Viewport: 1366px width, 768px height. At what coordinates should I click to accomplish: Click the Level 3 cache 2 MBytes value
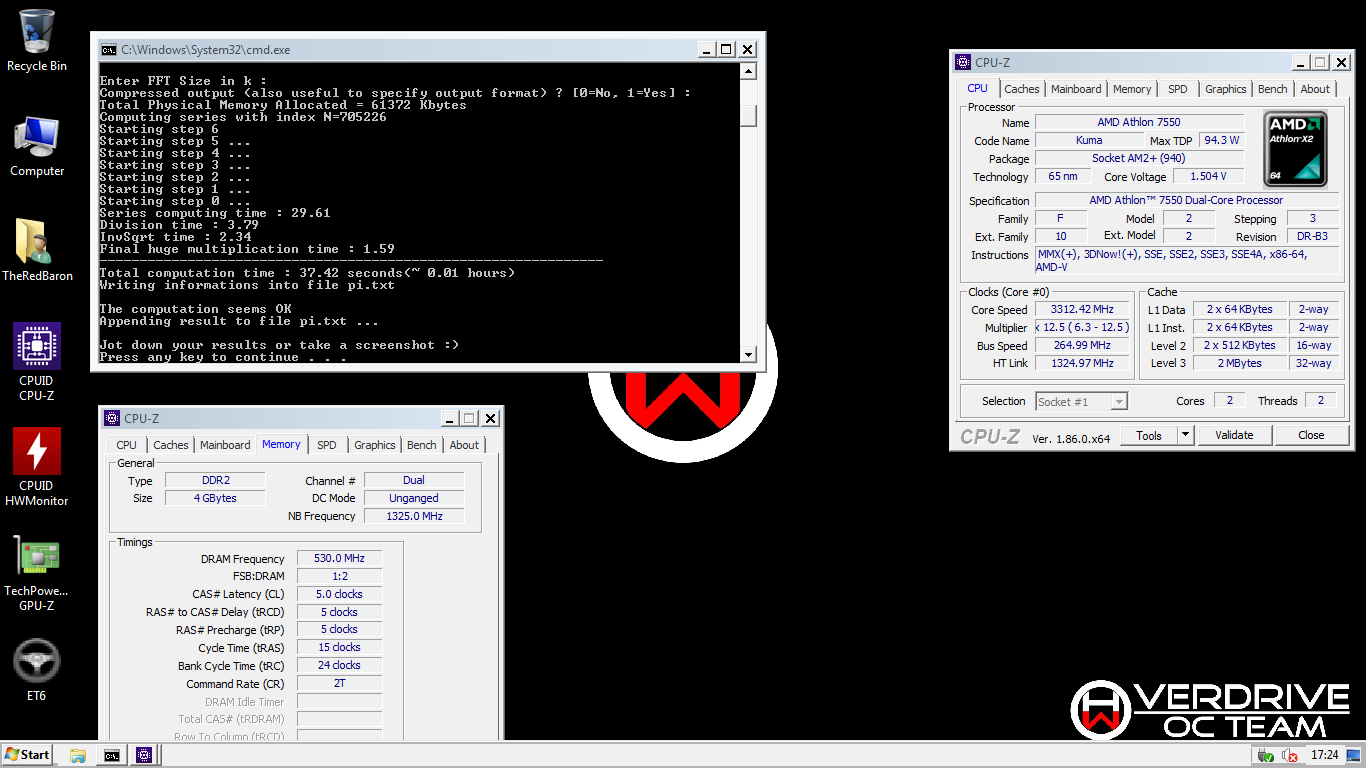(1240, 364)
